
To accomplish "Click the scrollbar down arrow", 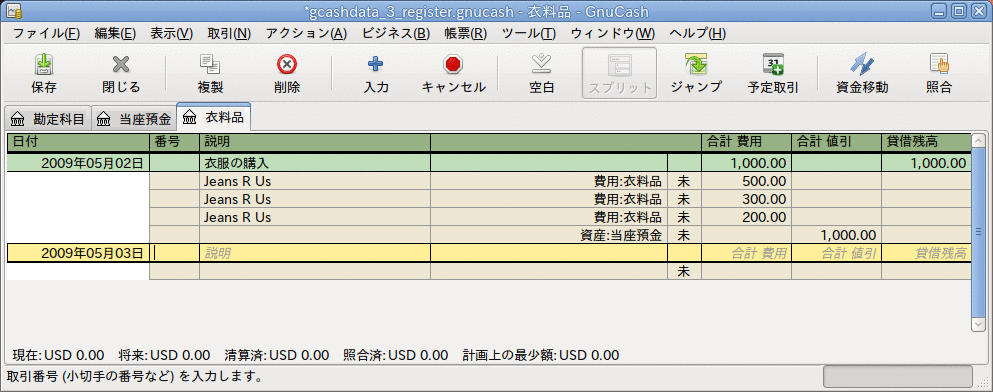I will click(x=978, y=324).
